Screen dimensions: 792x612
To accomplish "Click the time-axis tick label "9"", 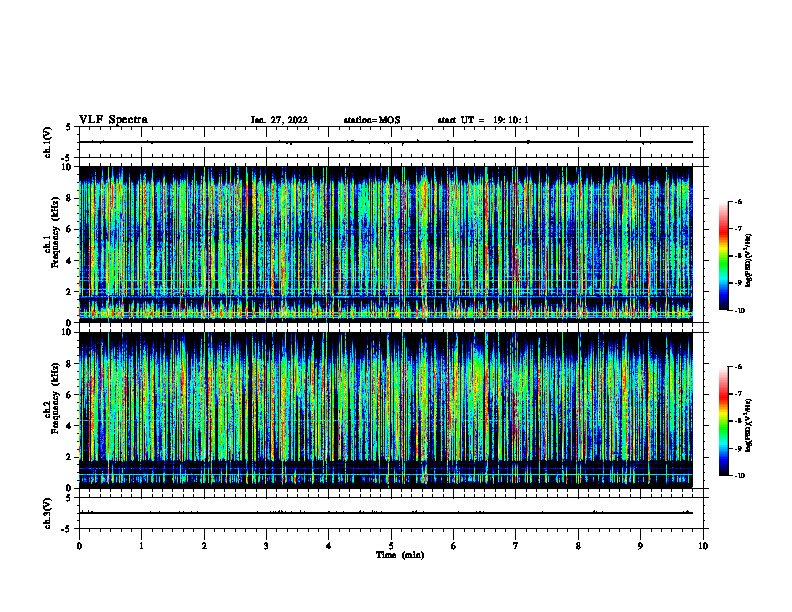I will coord(640,546).
